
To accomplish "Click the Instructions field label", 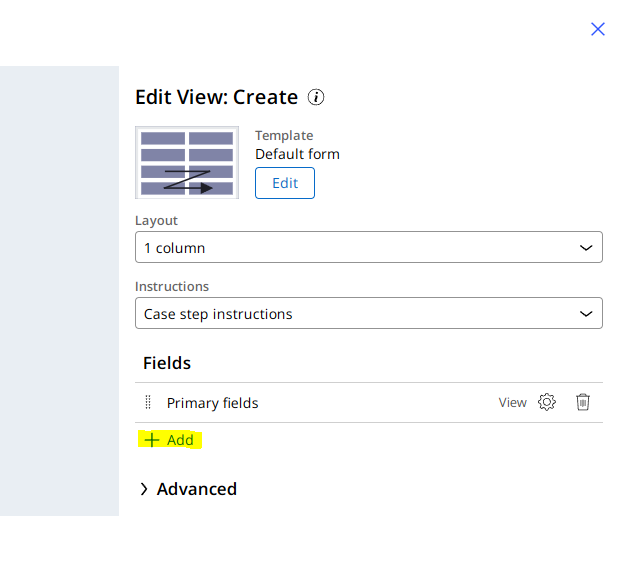I will [172, 286].
